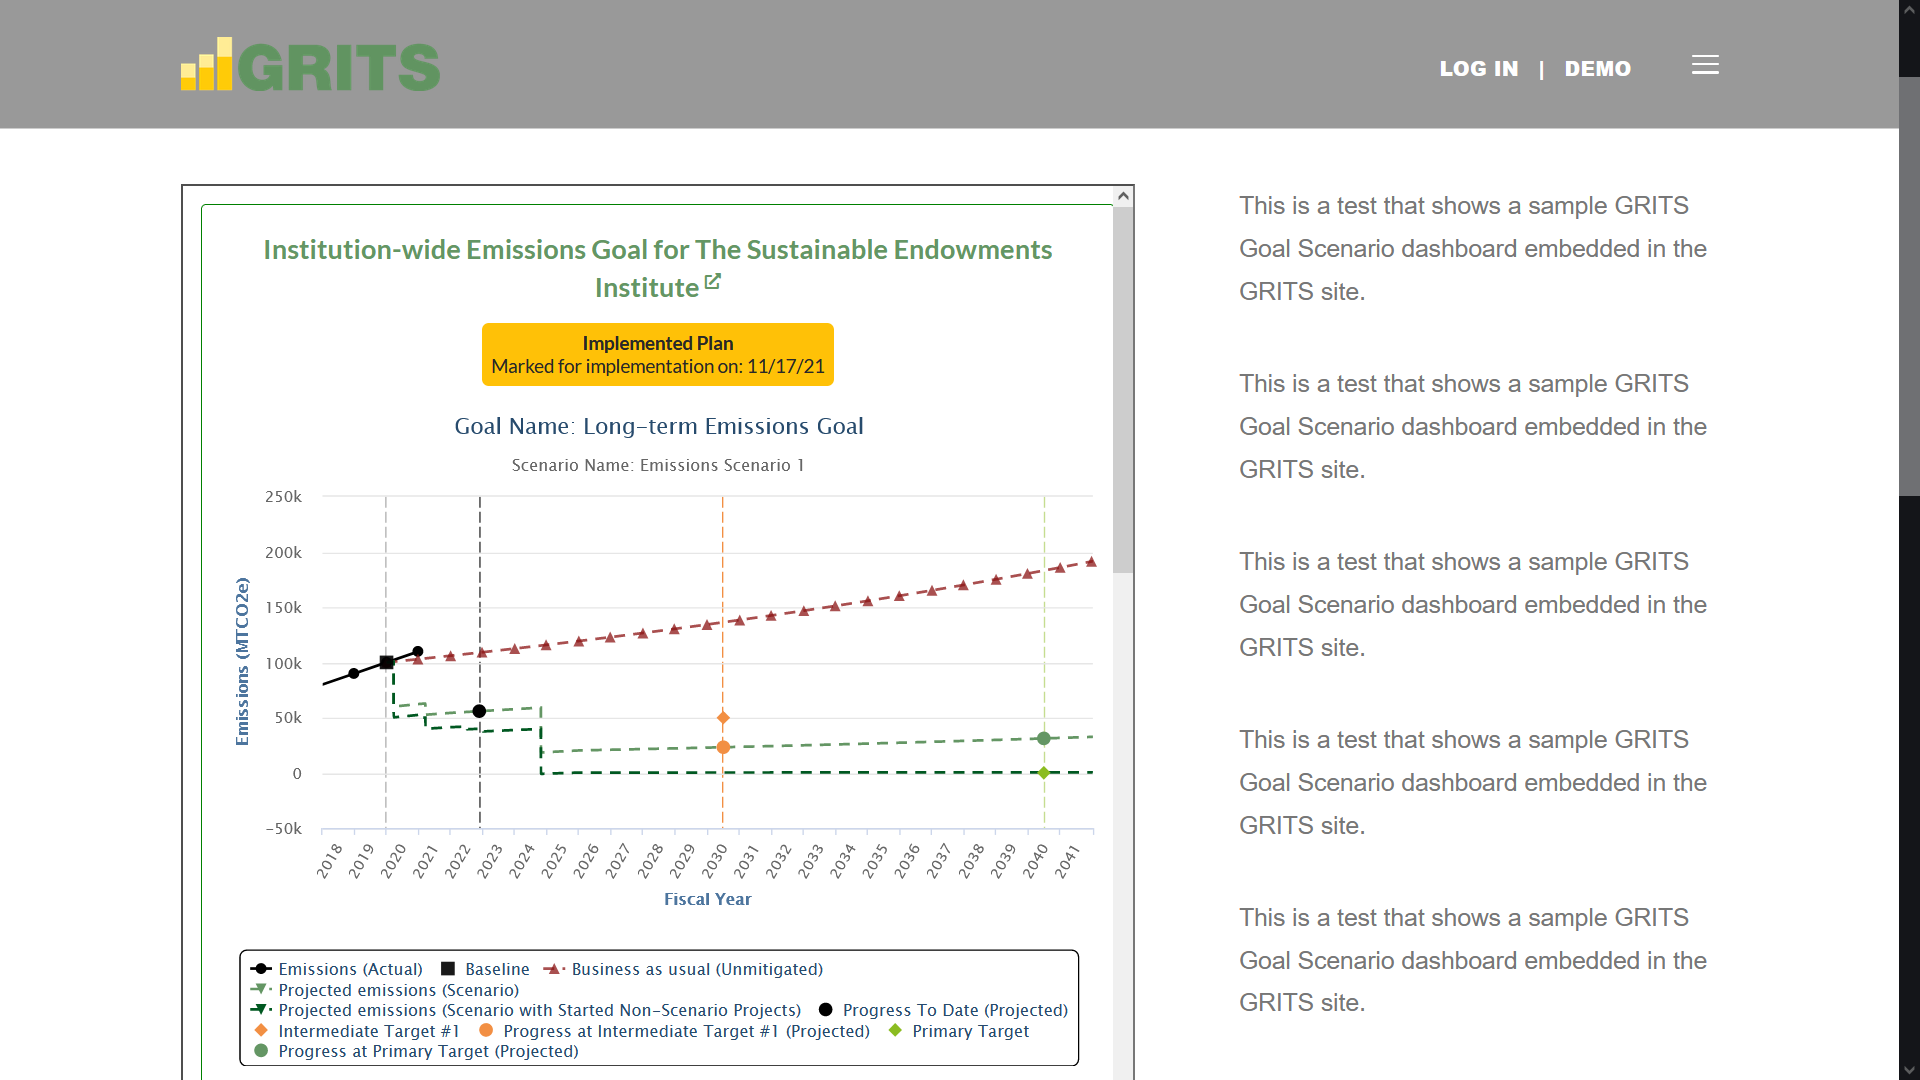This screenshot has width=1920, height=1080.
Task: Toggle Progress To Date (Projected) legend entry
Action: click(943, 1010)
